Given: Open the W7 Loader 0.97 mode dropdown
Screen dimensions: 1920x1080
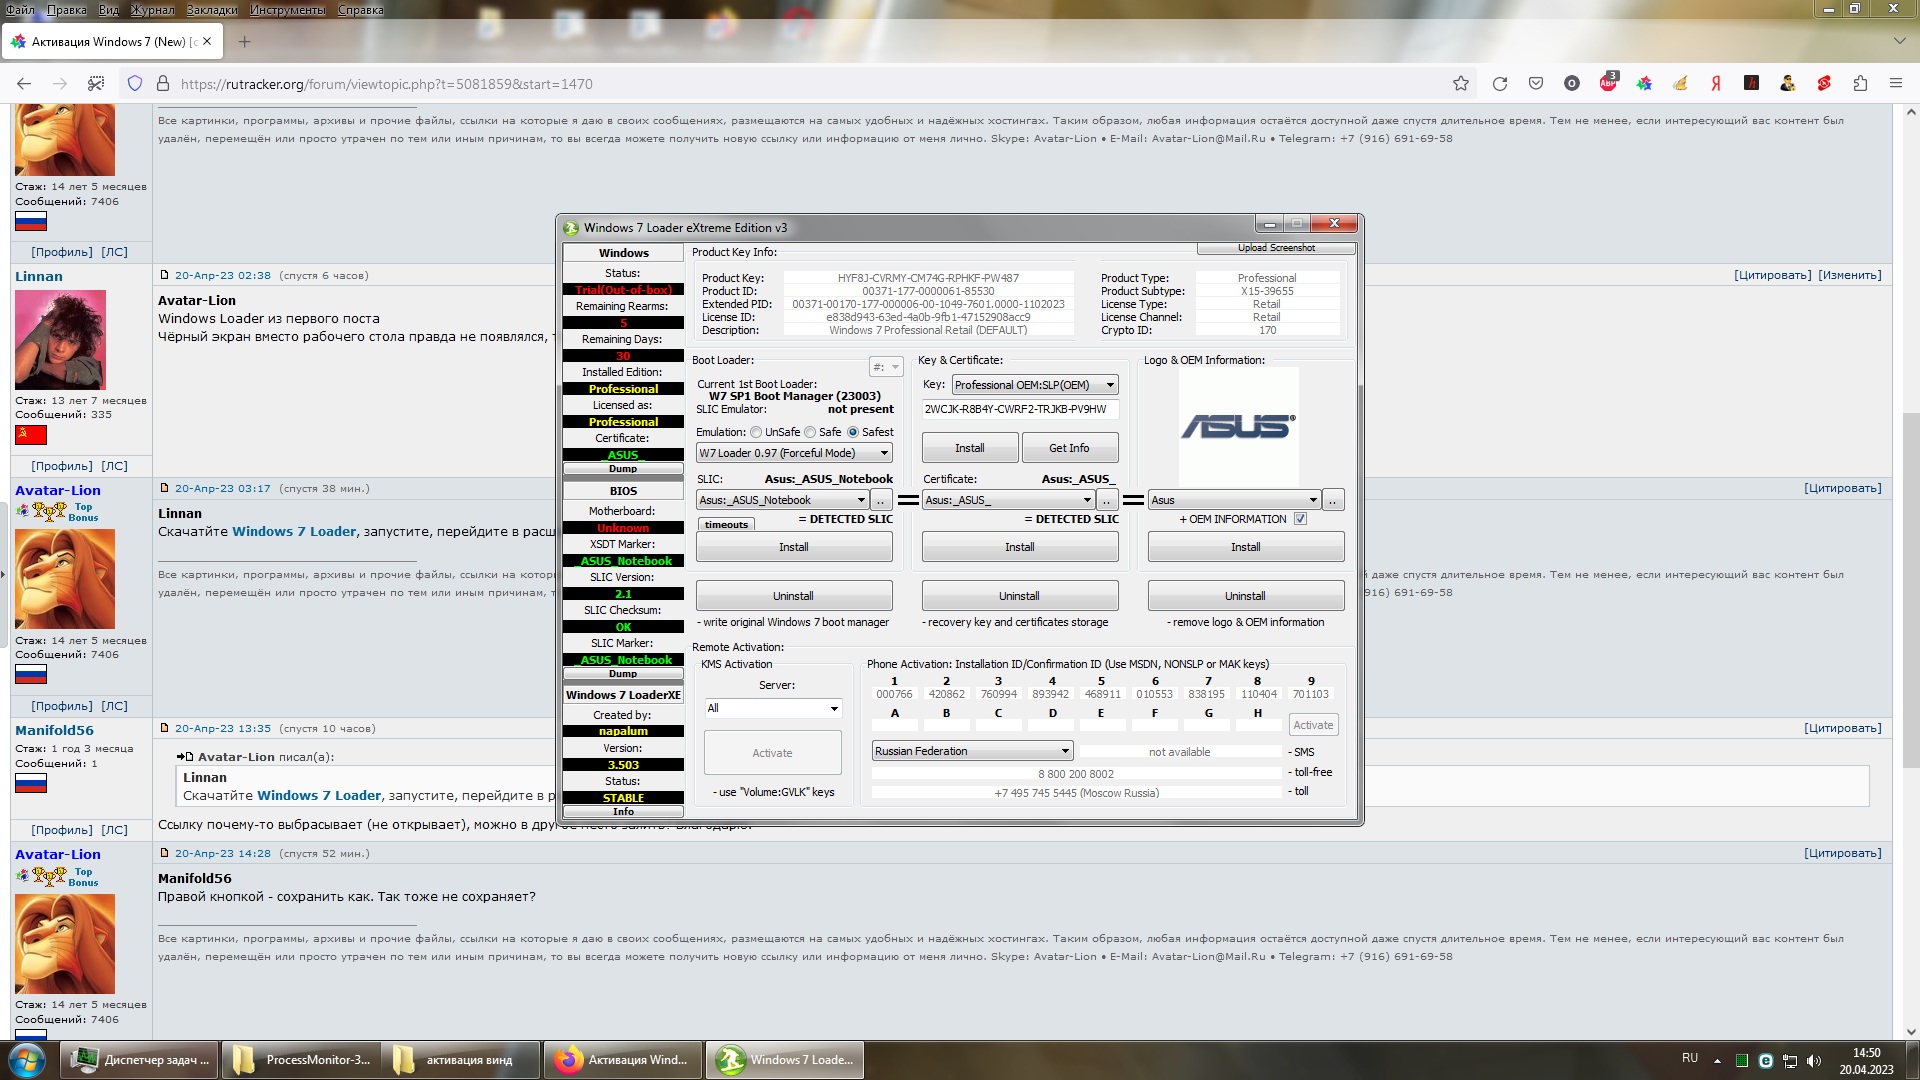Looking at the screenshot, I should tap(794, 453).
